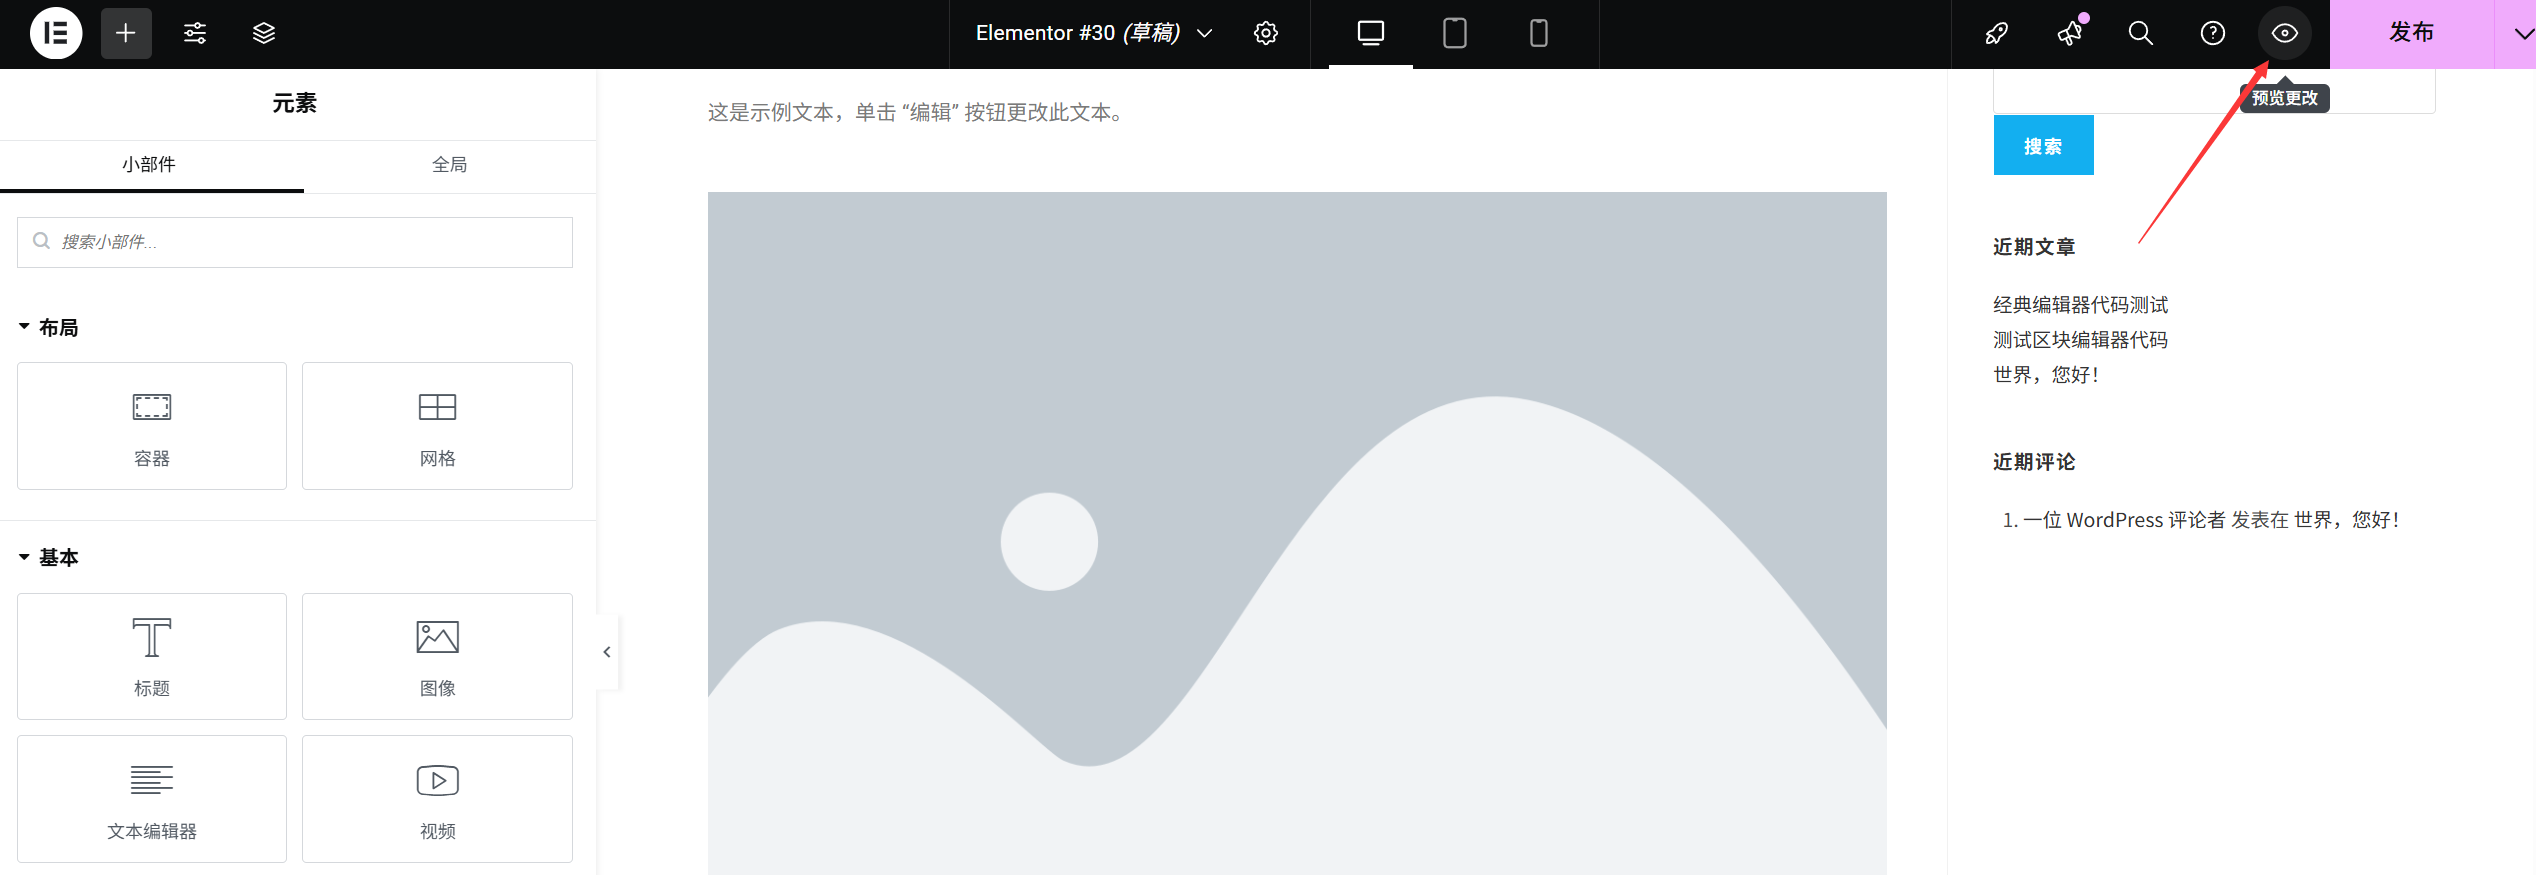
Task: Click the 近期文章 heading
Action: point(2034,247)
